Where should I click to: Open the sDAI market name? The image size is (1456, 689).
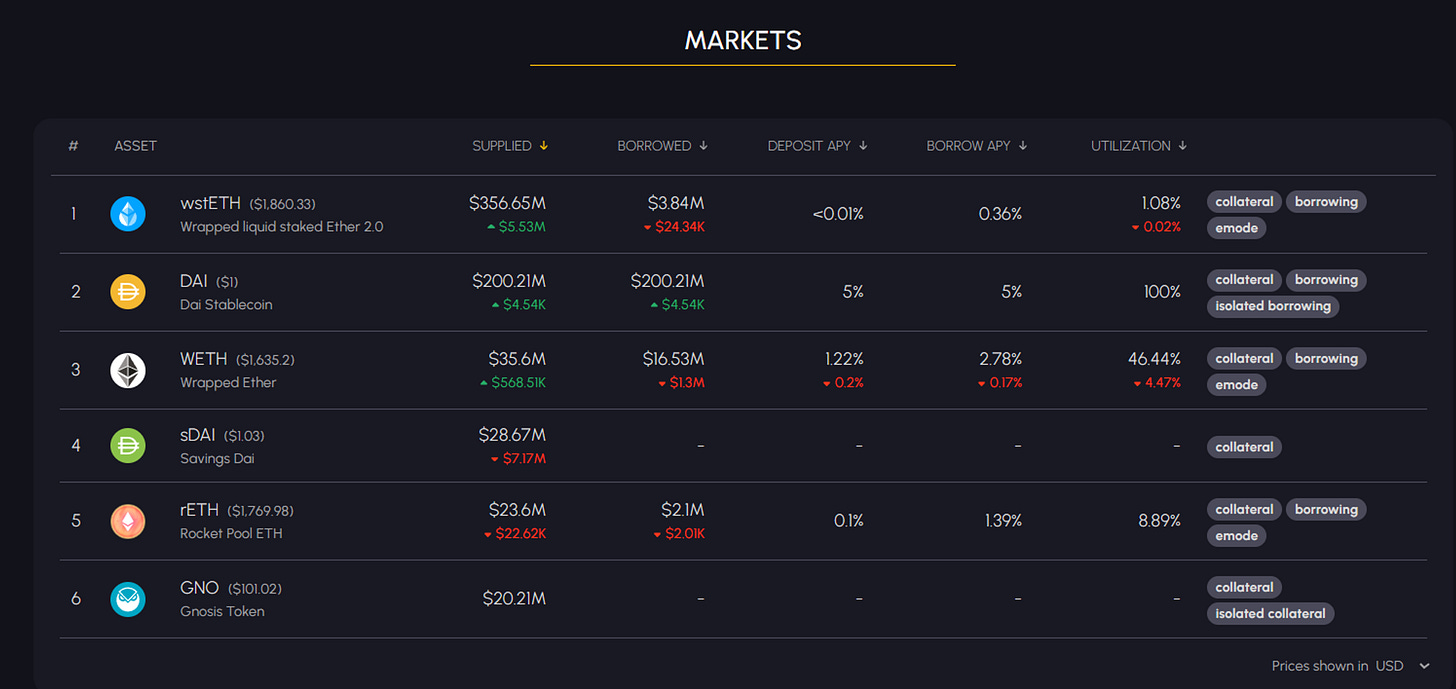(198, 435)
